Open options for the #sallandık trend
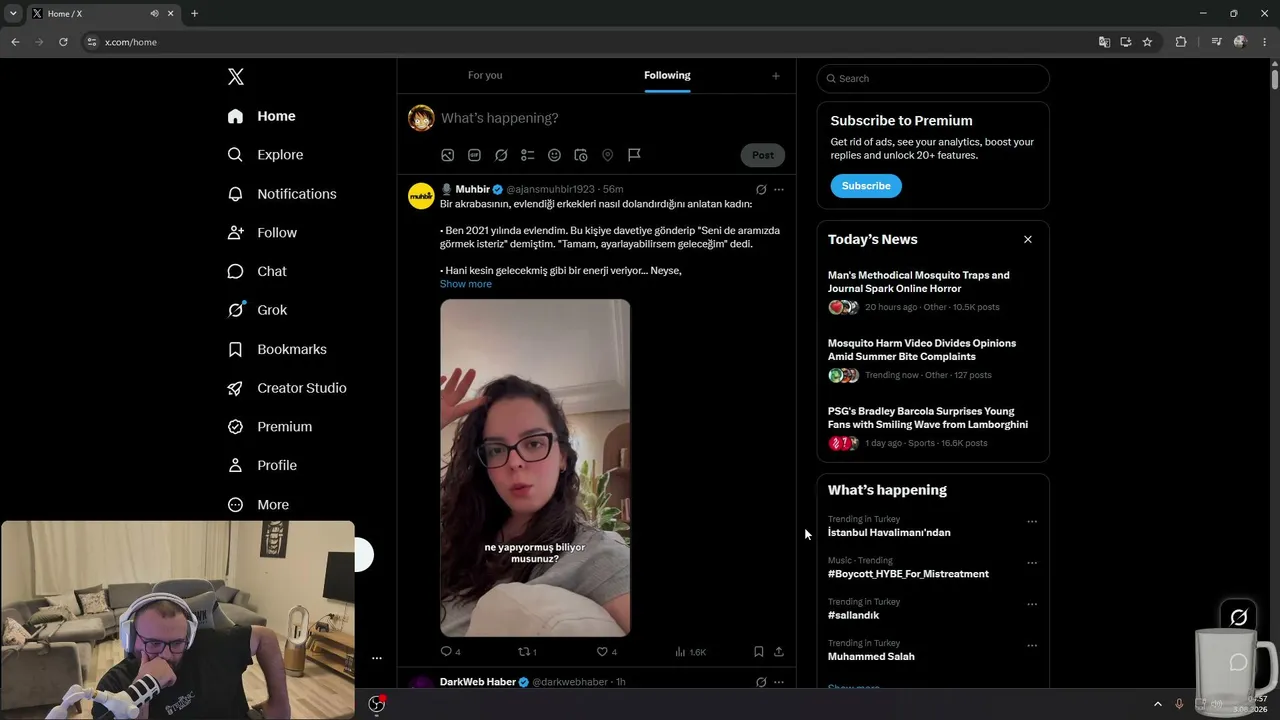This screenshot has height=720, width=1280. click(1032, 605)
